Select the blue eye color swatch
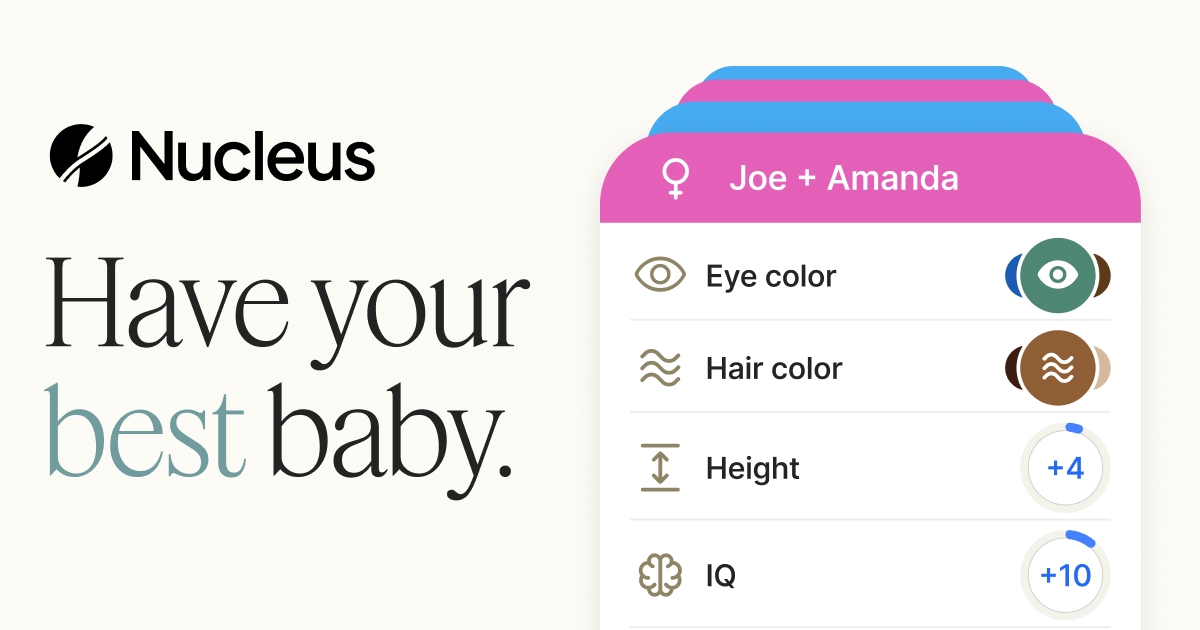Screen dimensions: 1200x630 coord(1012,275)
